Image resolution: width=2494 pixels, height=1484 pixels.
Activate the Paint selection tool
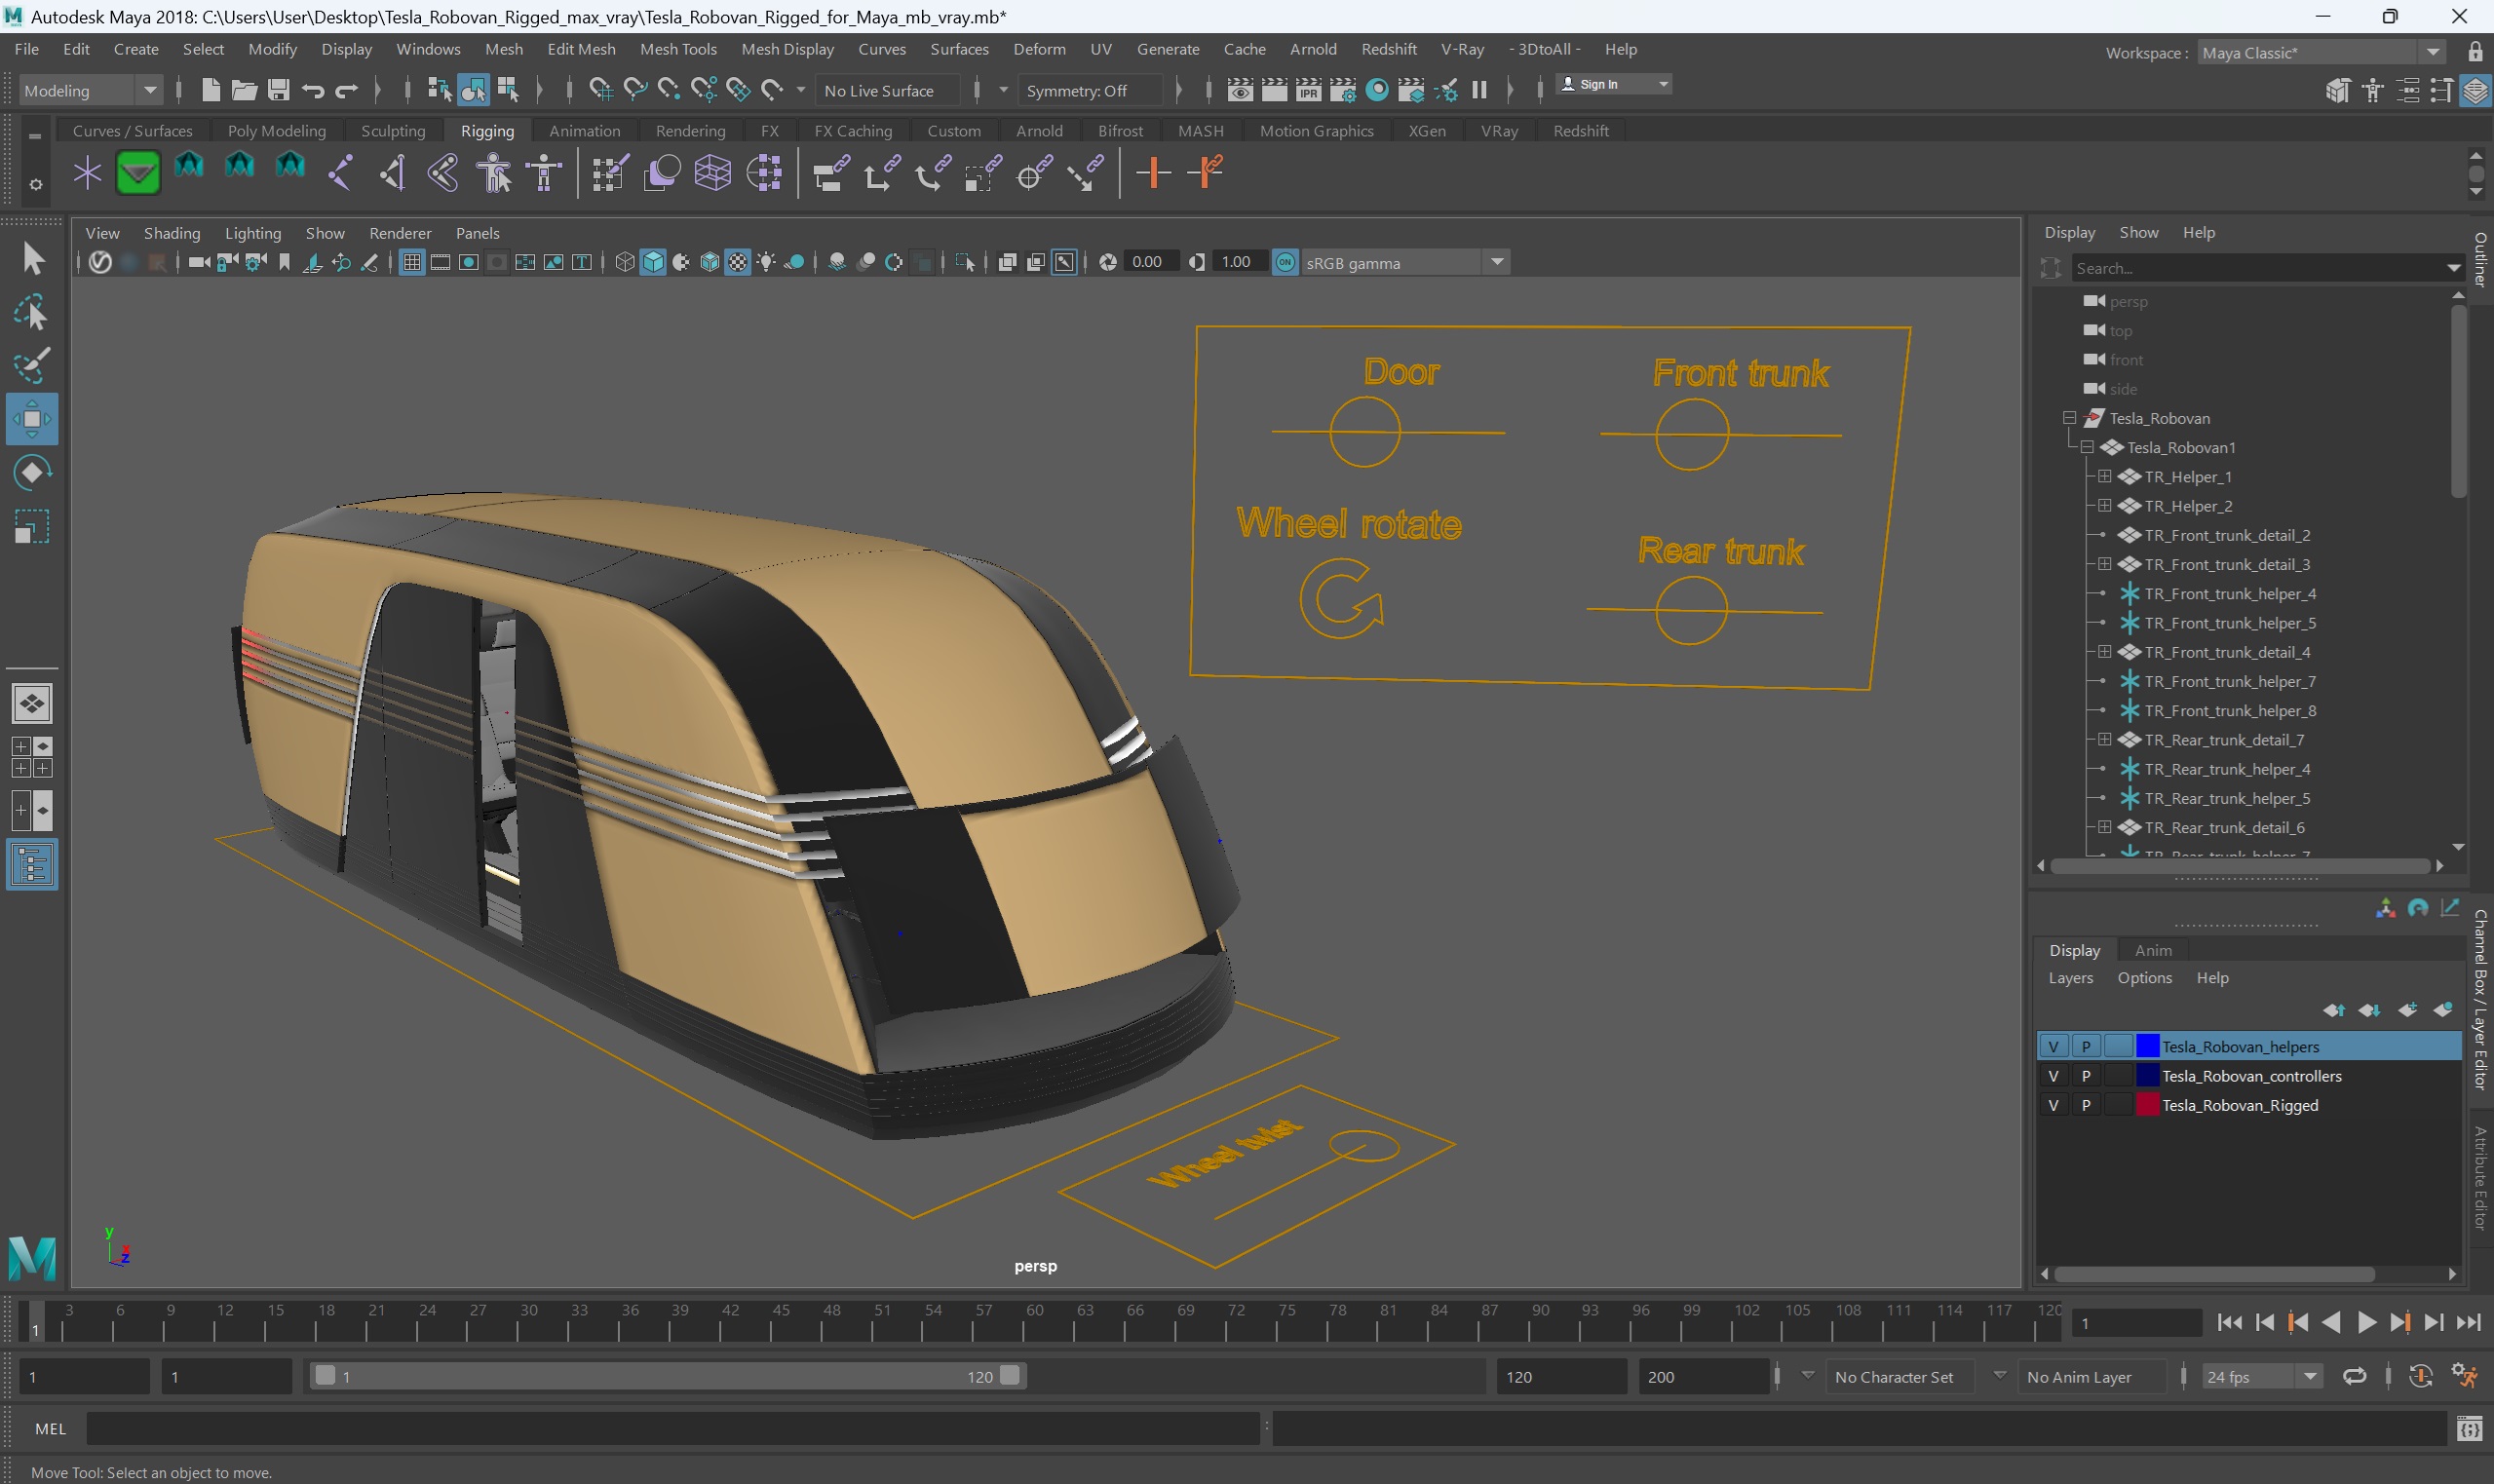(32, 366)
